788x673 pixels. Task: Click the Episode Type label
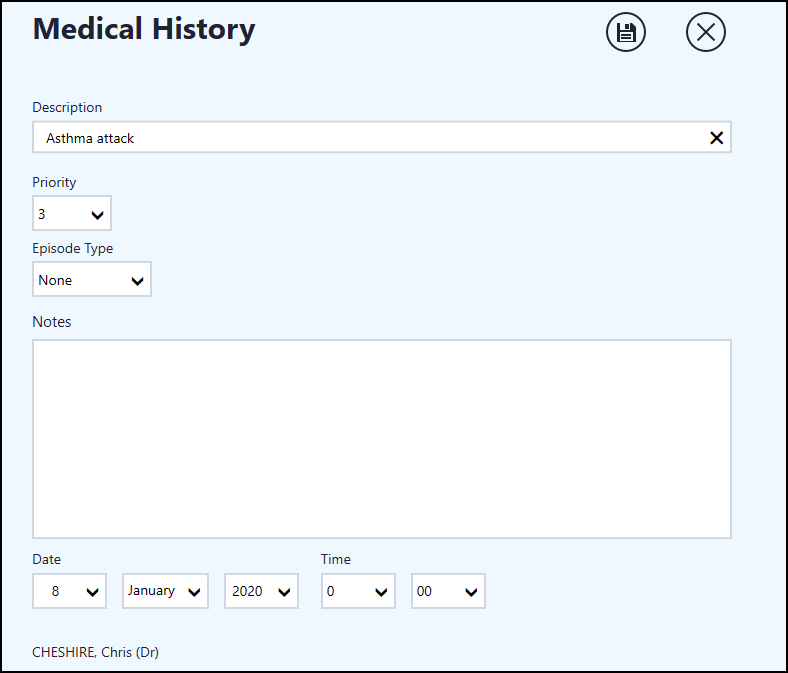pos(72,249)
